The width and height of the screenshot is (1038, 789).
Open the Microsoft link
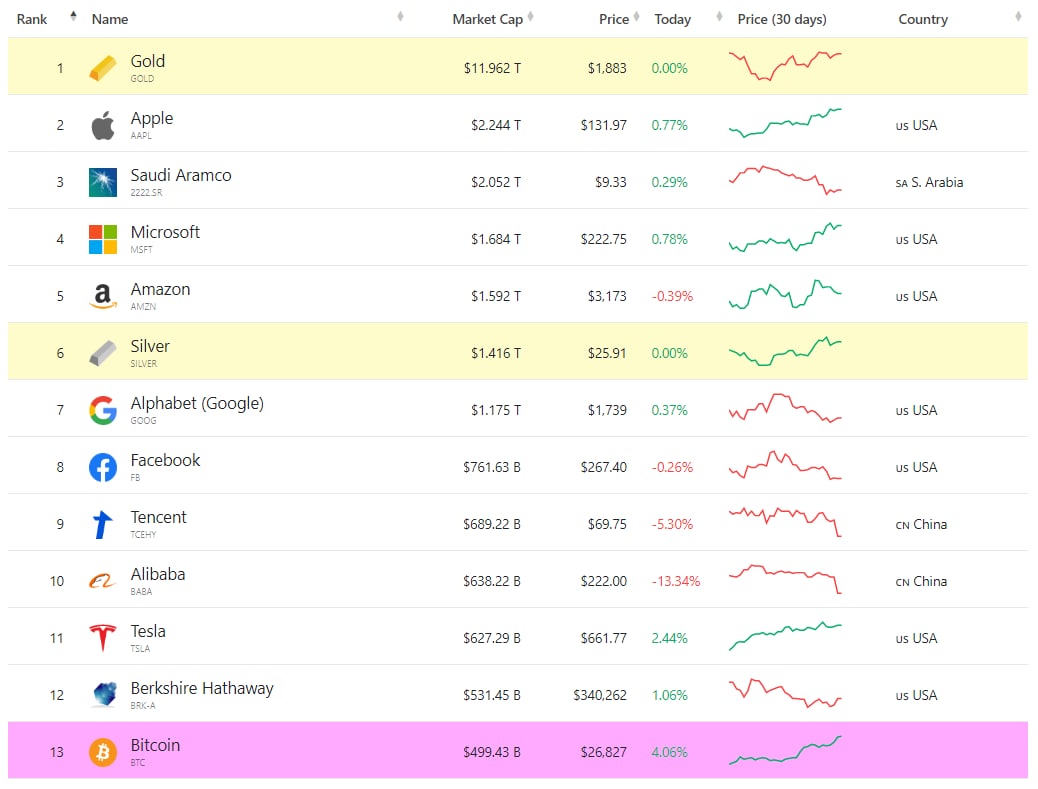point(165,232)
